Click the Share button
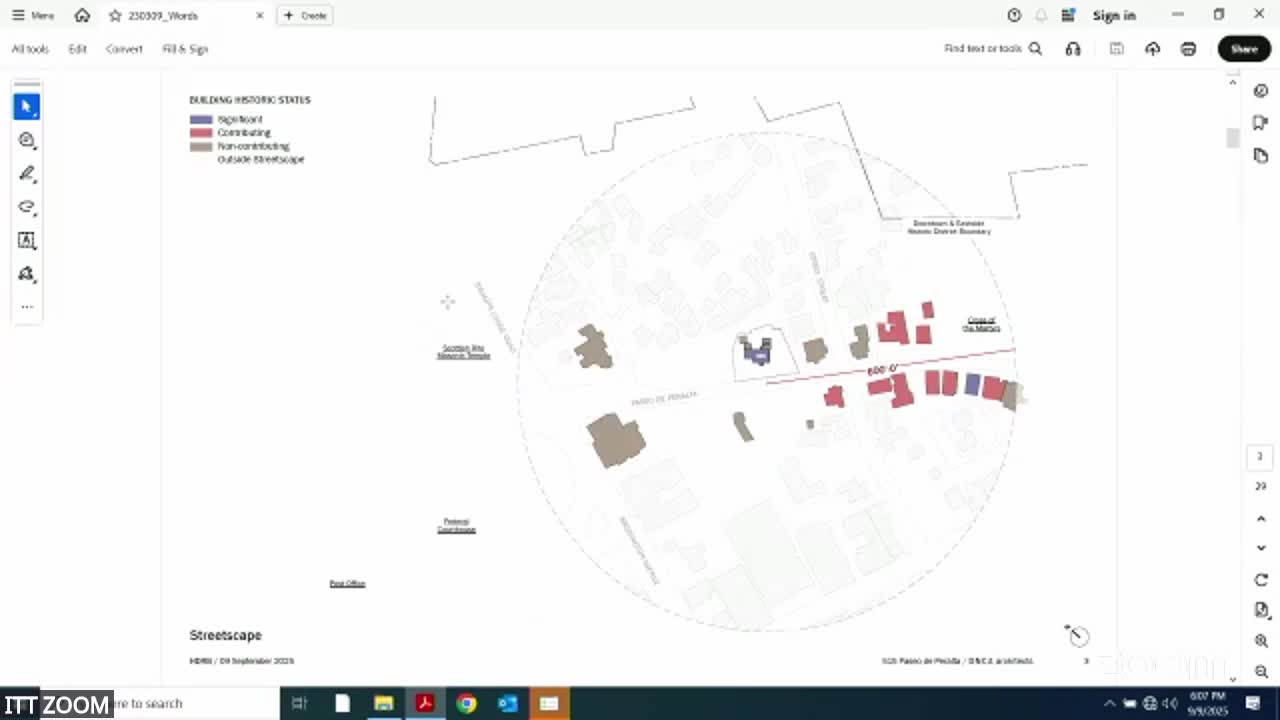The image size is (1280, 720). click(1244, 48)
